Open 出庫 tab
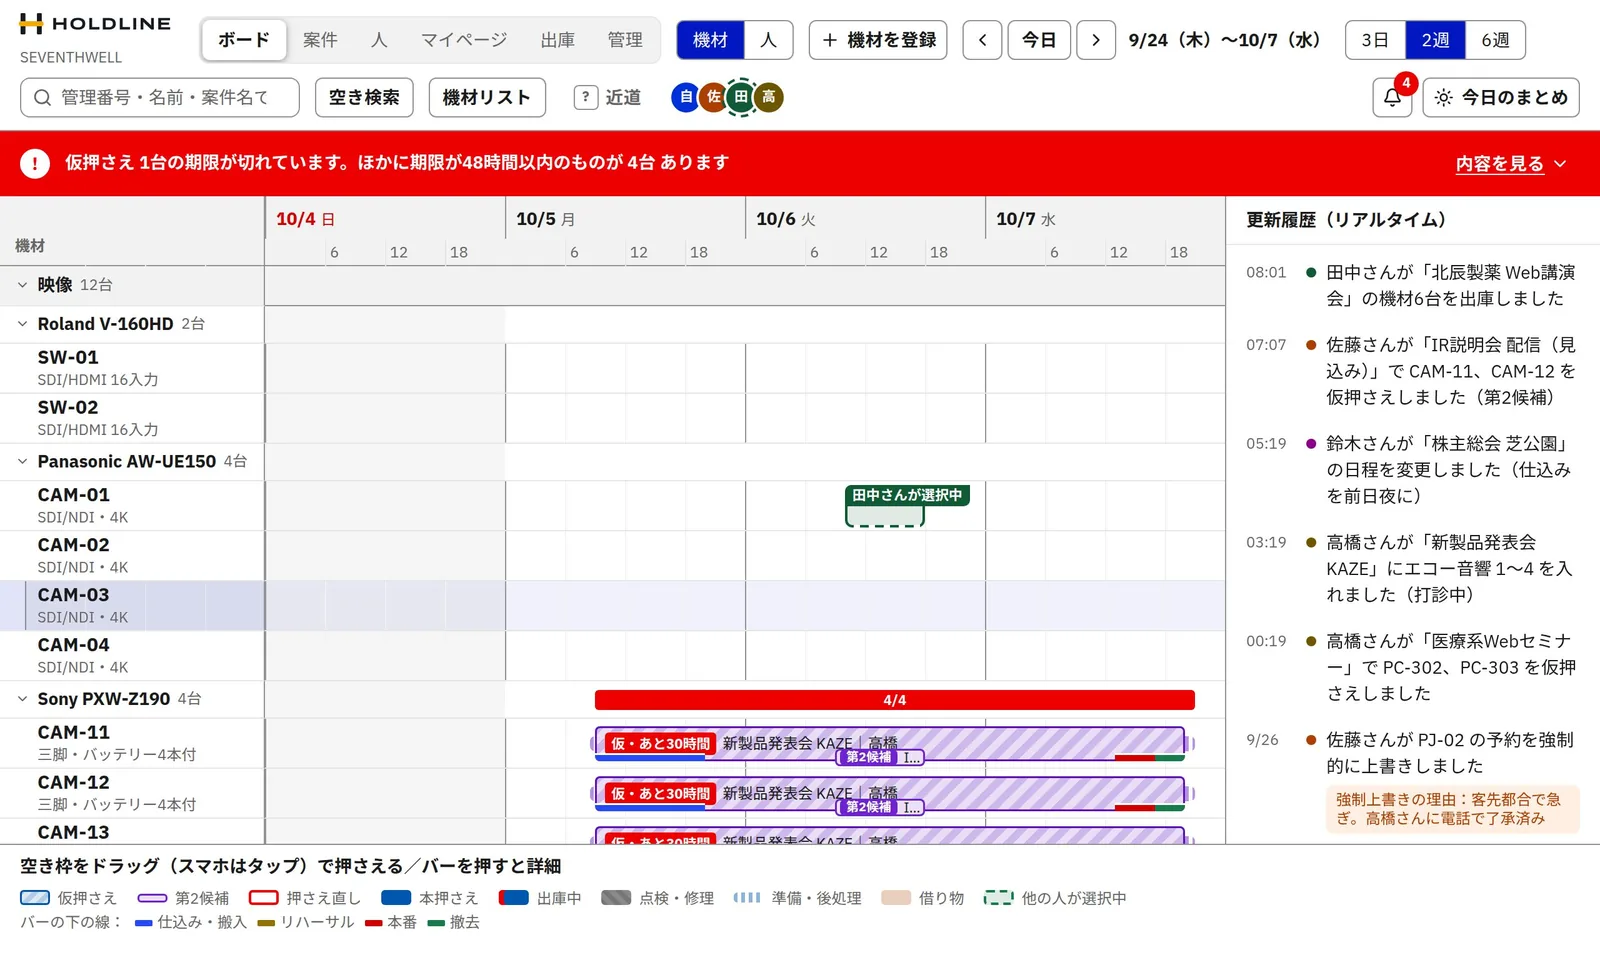The width and height of the screenshot is (1600, 975). pyautogui.click(x=558, y=40)
